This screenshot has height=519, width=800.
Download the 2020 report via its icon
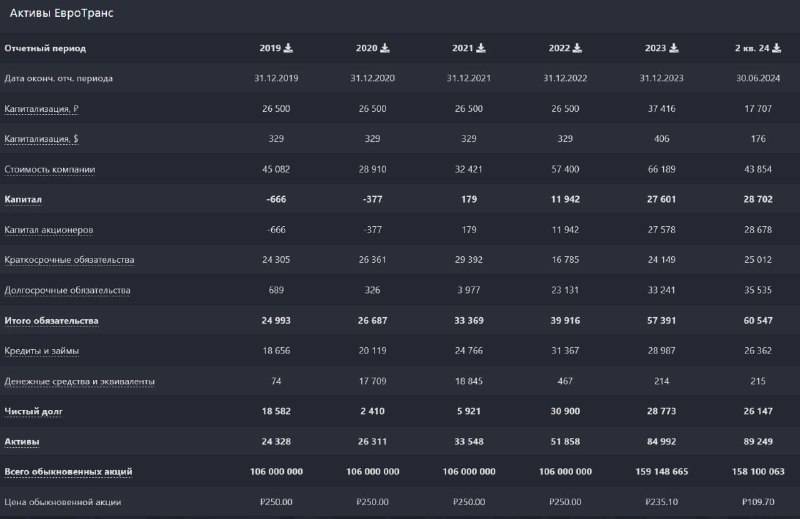pyautogui.click(x=385, y=48)
